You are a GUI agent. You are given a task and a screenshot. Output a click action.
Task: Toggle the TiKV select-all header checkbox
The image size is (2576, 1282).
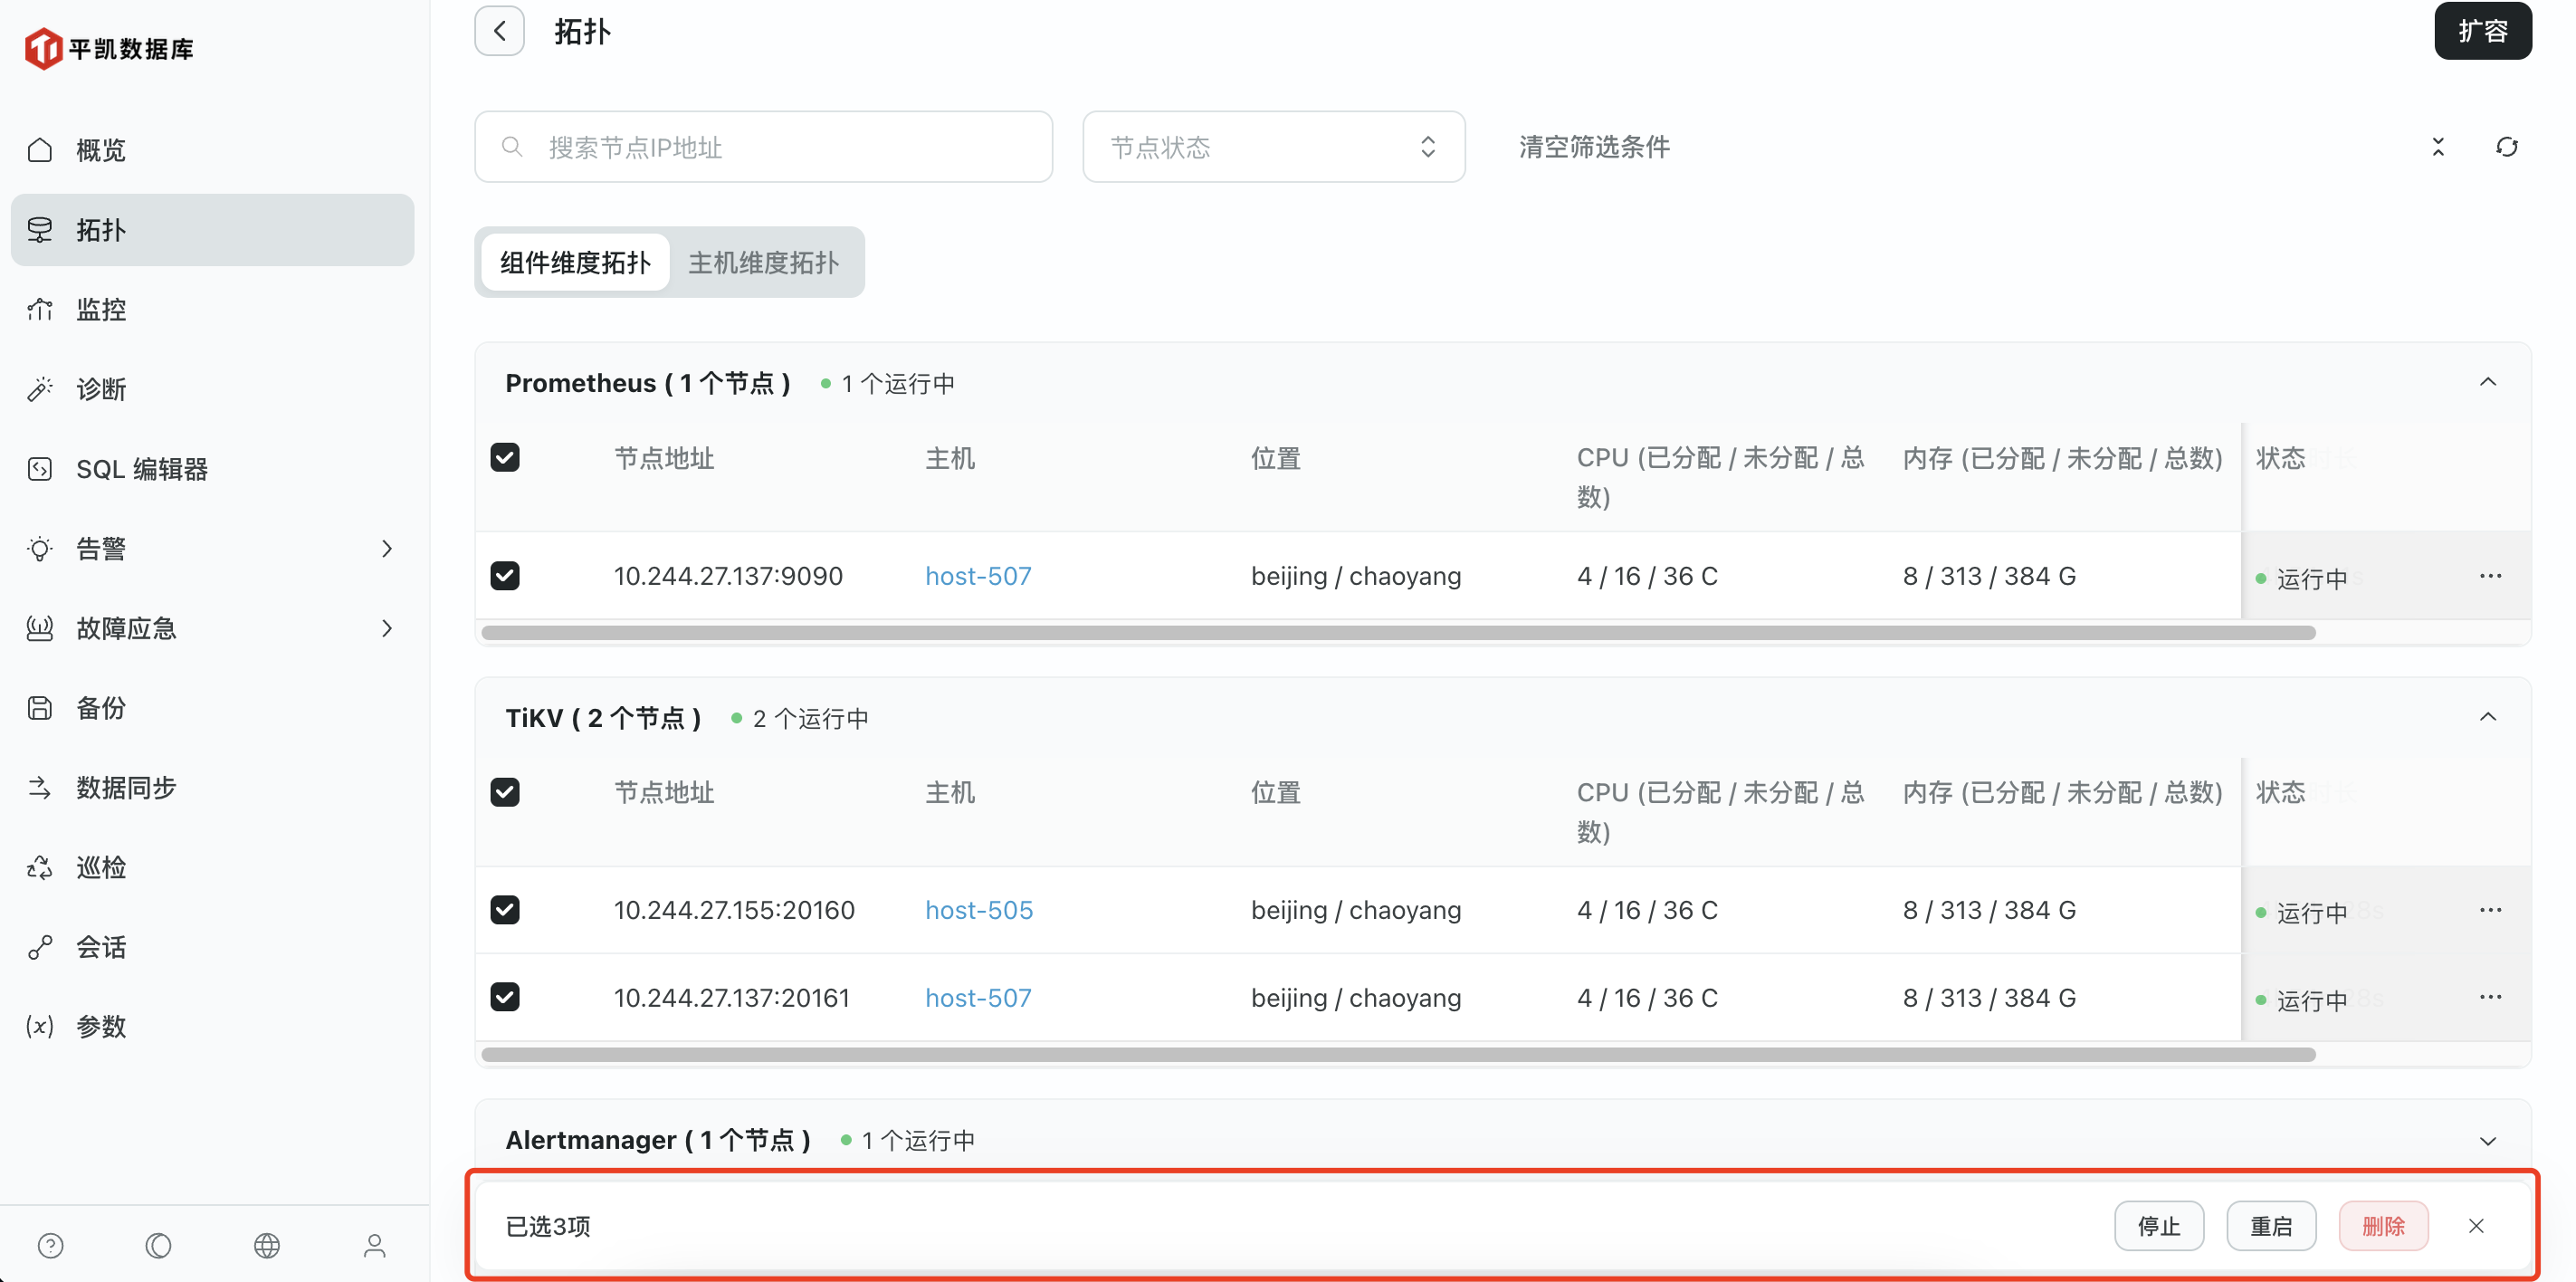point(505,792)
